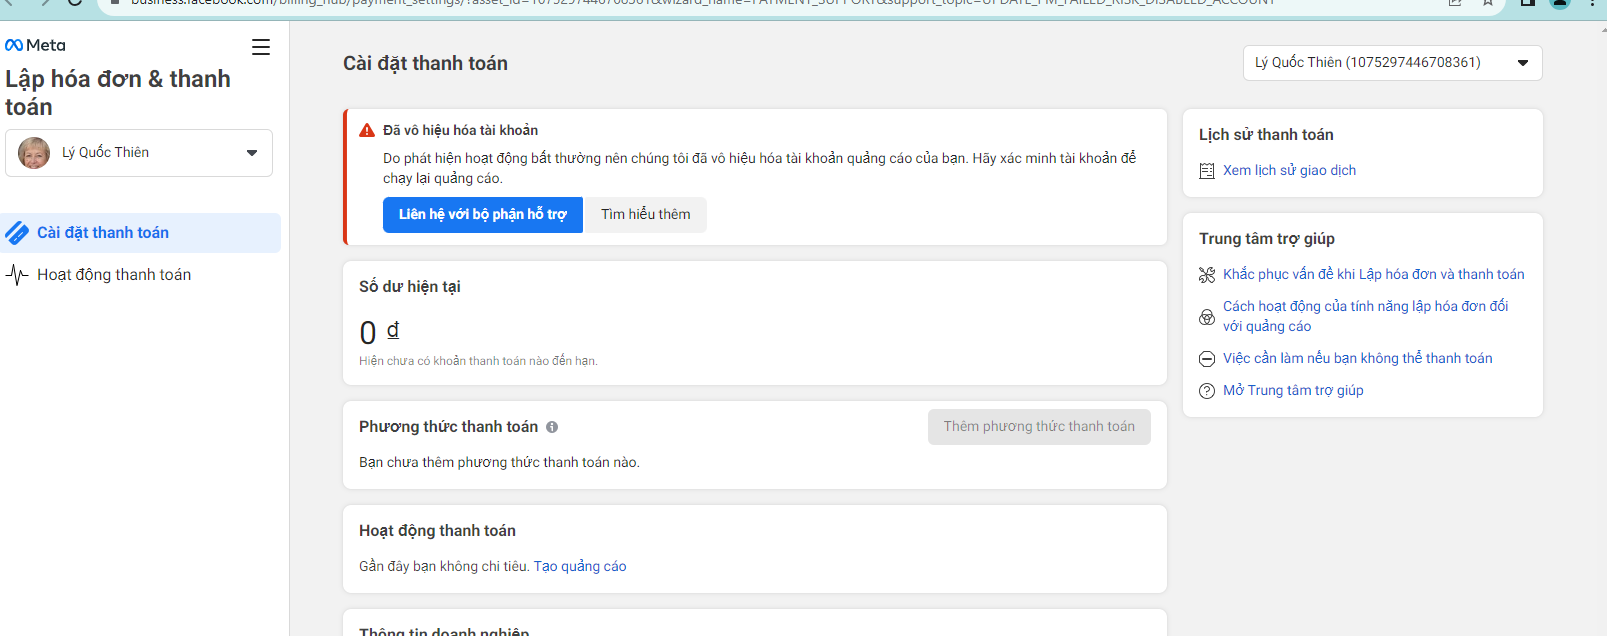
Task: Click Thêm phương thức thanh toán button
Action: pos(1039,427)
